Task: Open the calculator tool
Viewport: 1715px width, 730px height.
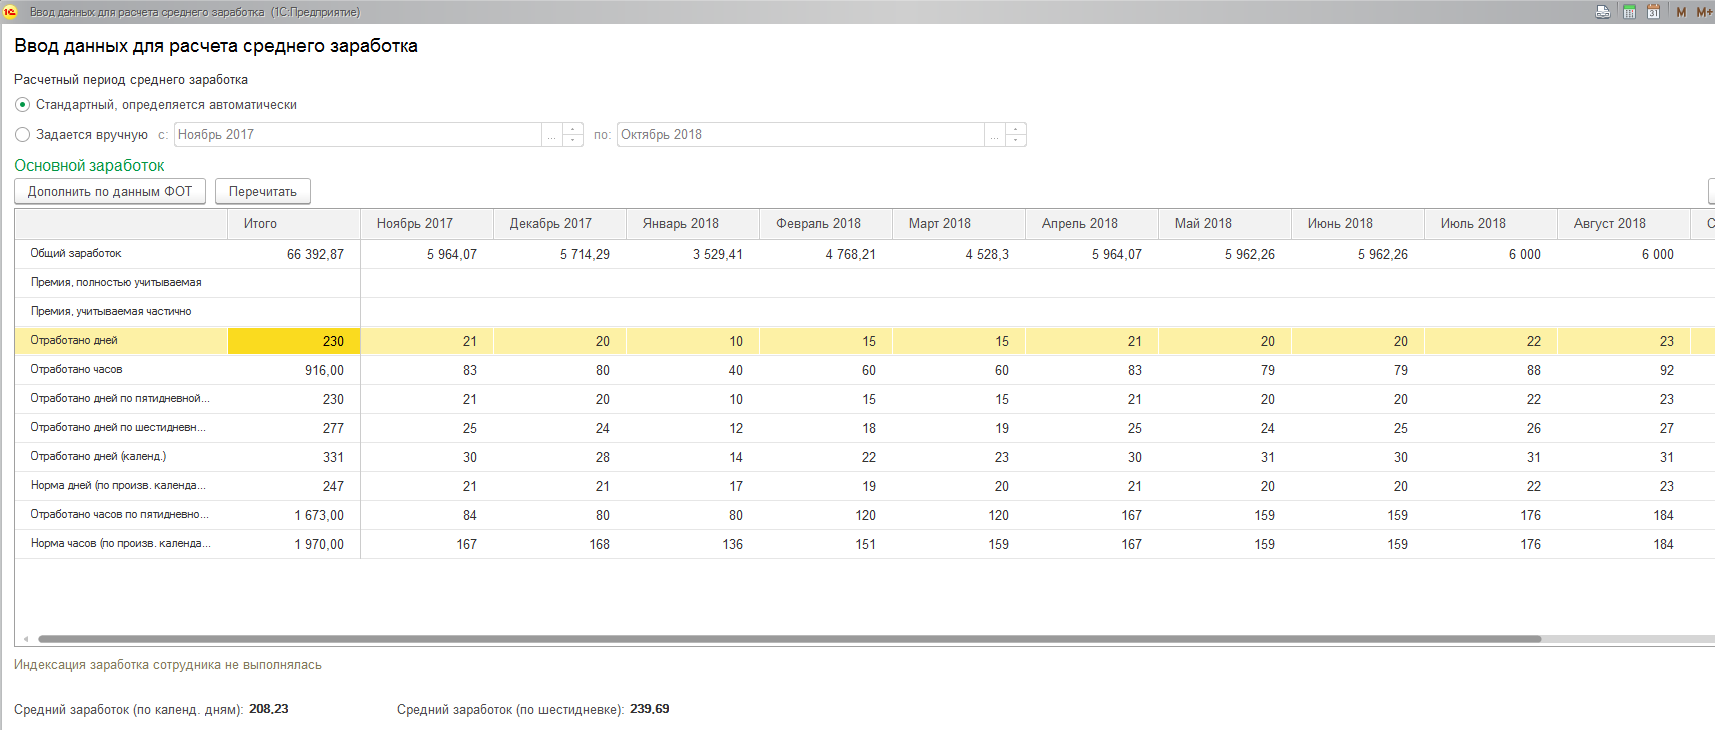Action: 1629,12
